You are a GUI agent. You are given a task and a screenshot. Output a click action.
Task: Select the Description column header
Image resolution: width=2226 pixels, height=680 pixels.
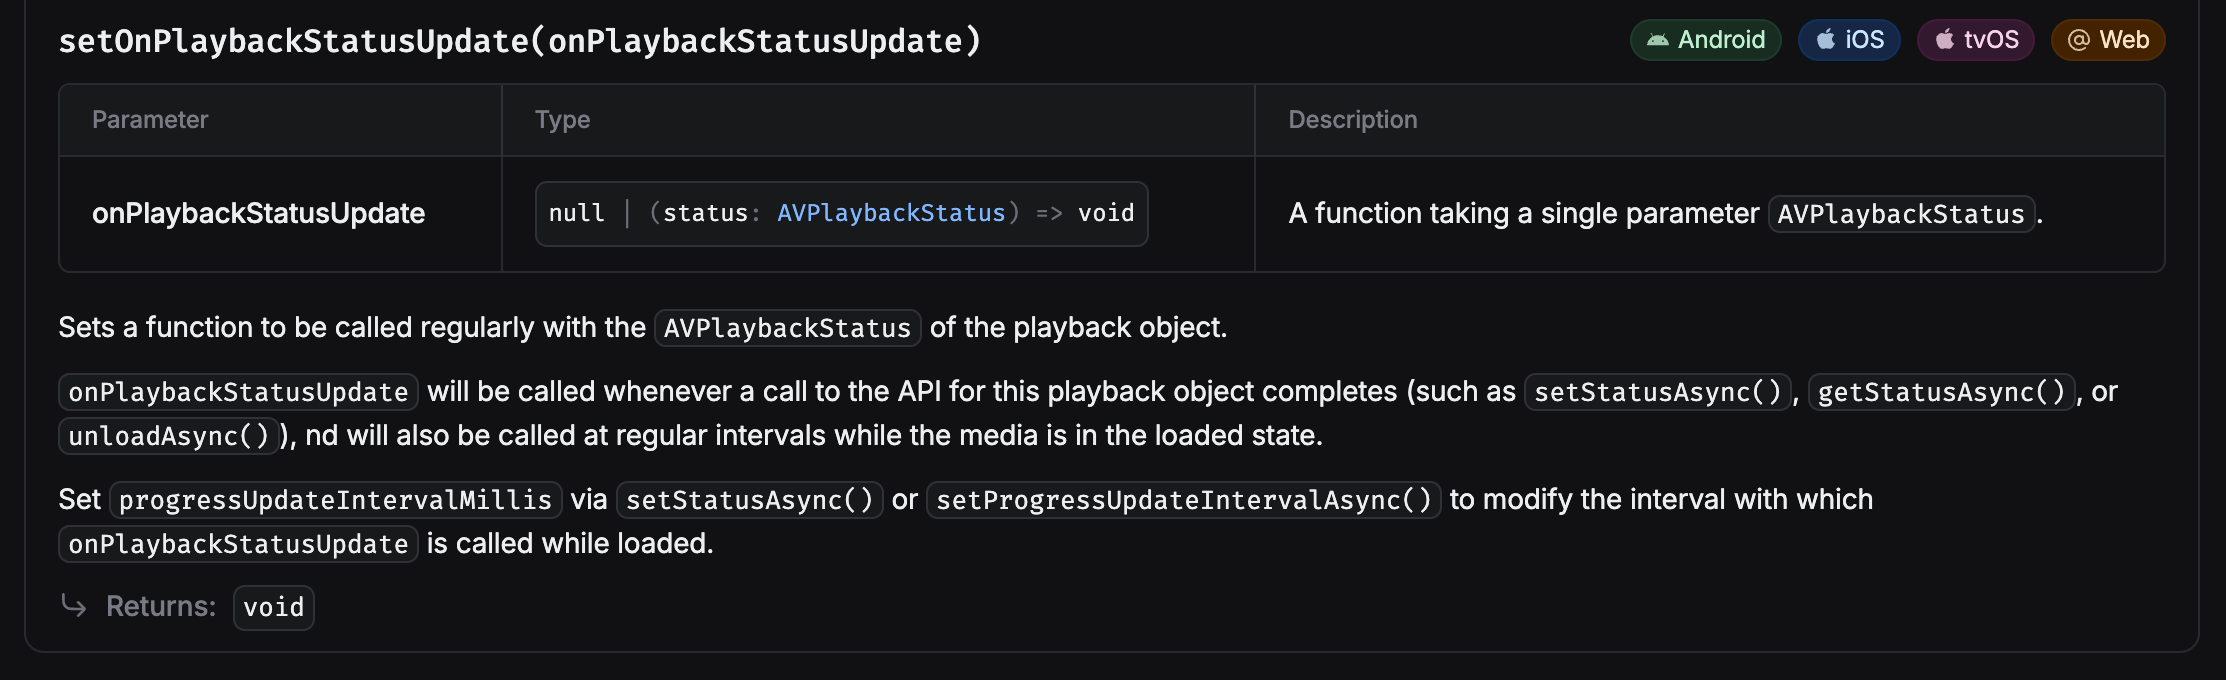tap(1352, 120)
